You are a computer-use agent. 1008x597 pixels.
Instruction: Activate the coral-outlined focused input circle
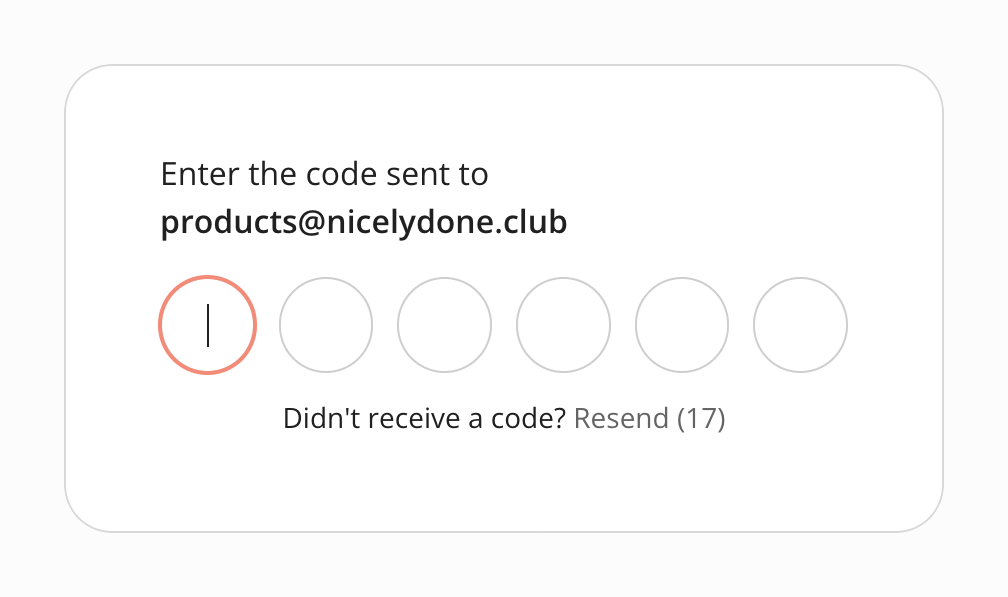tap(207, 325)
